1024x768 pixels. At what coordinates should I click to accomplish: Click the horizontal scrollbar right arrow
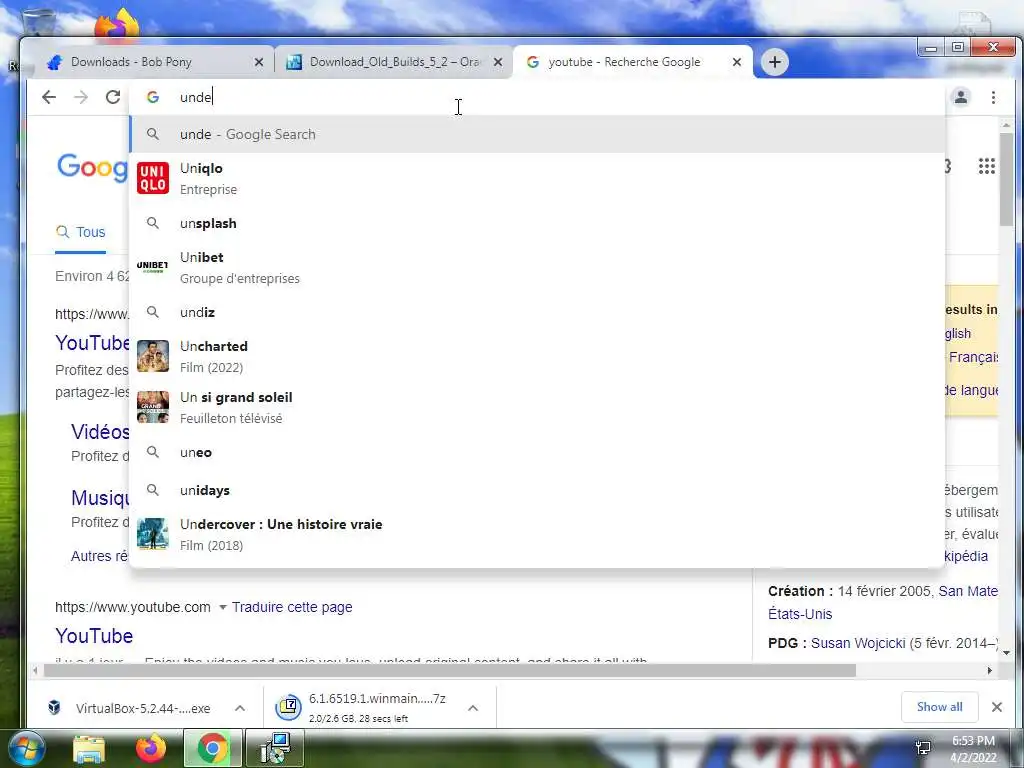tap(989, 671)
